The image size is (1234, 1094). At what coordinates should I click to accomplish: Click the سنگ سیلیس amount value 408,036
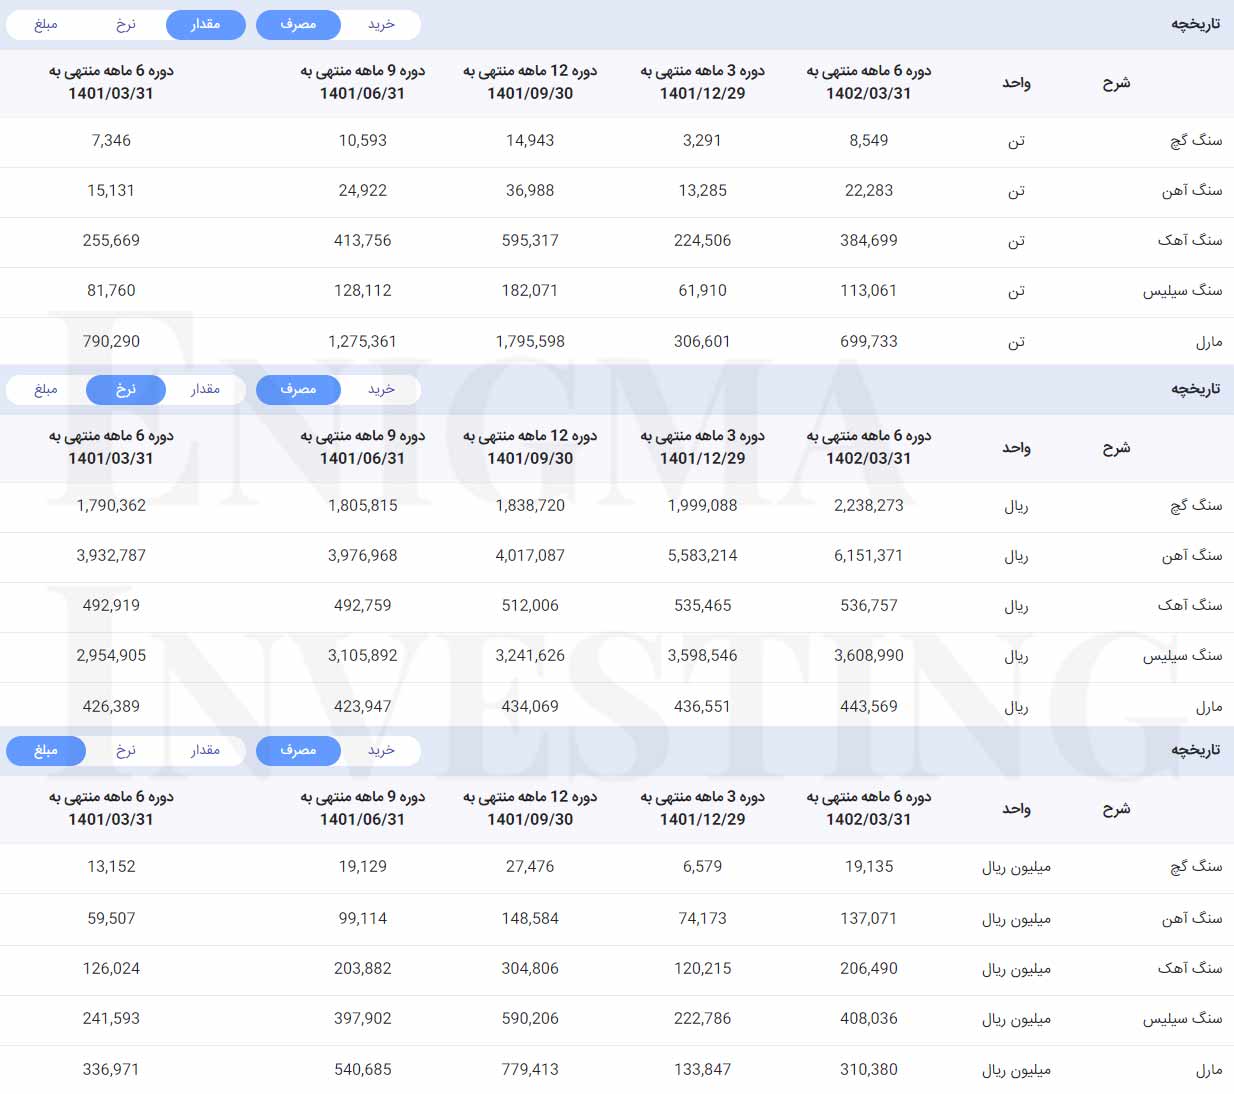coord(868,1019)
